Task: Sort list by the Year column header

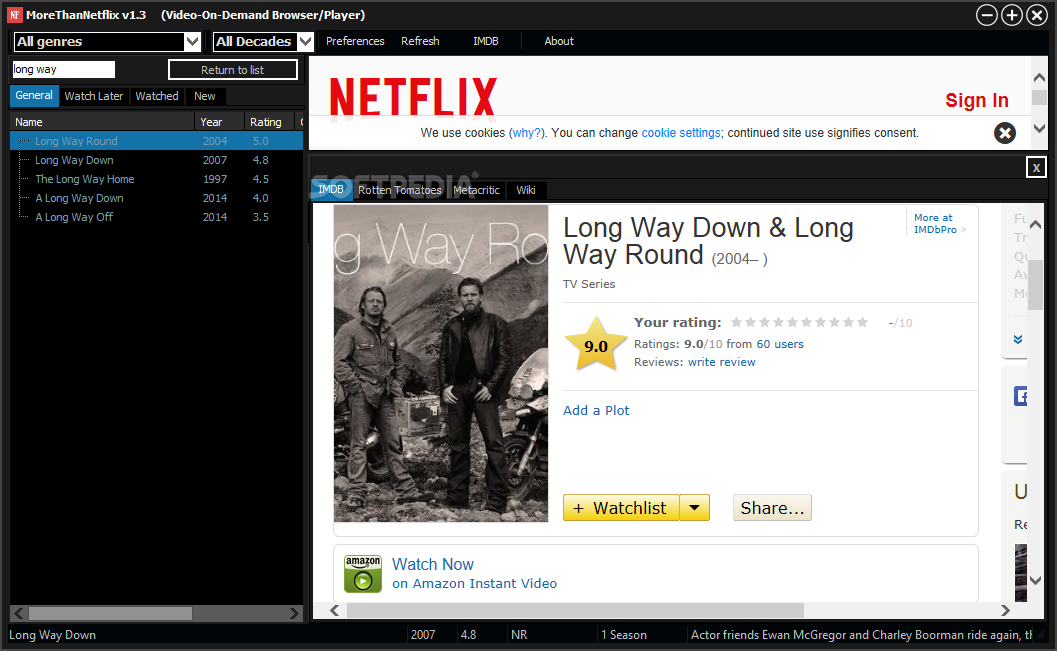Action: tap(219, 122)
